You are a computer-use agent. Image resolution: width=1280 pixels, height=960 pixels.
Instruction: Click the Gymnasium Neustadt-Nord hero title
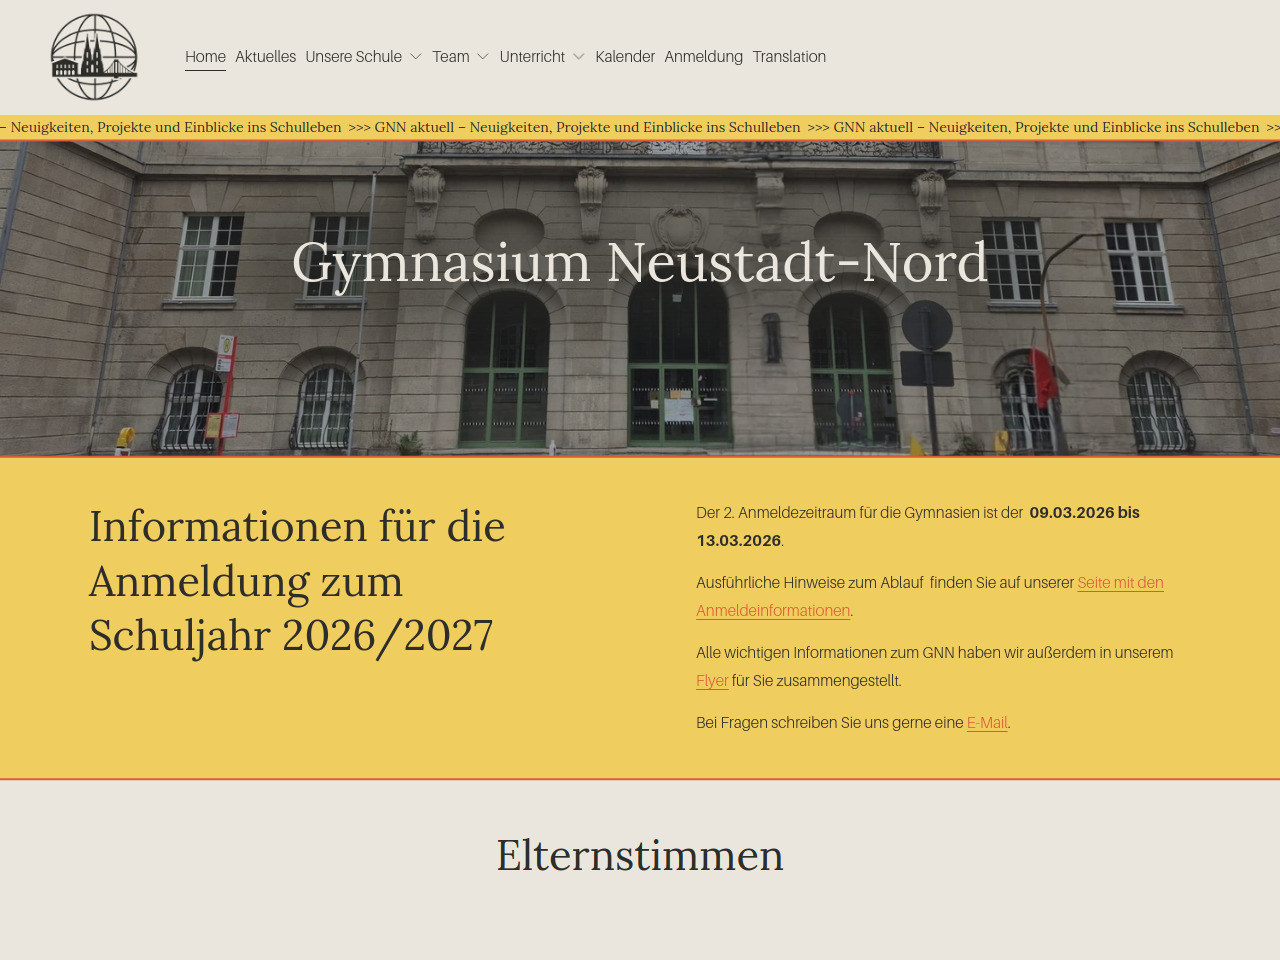[640, 263]
